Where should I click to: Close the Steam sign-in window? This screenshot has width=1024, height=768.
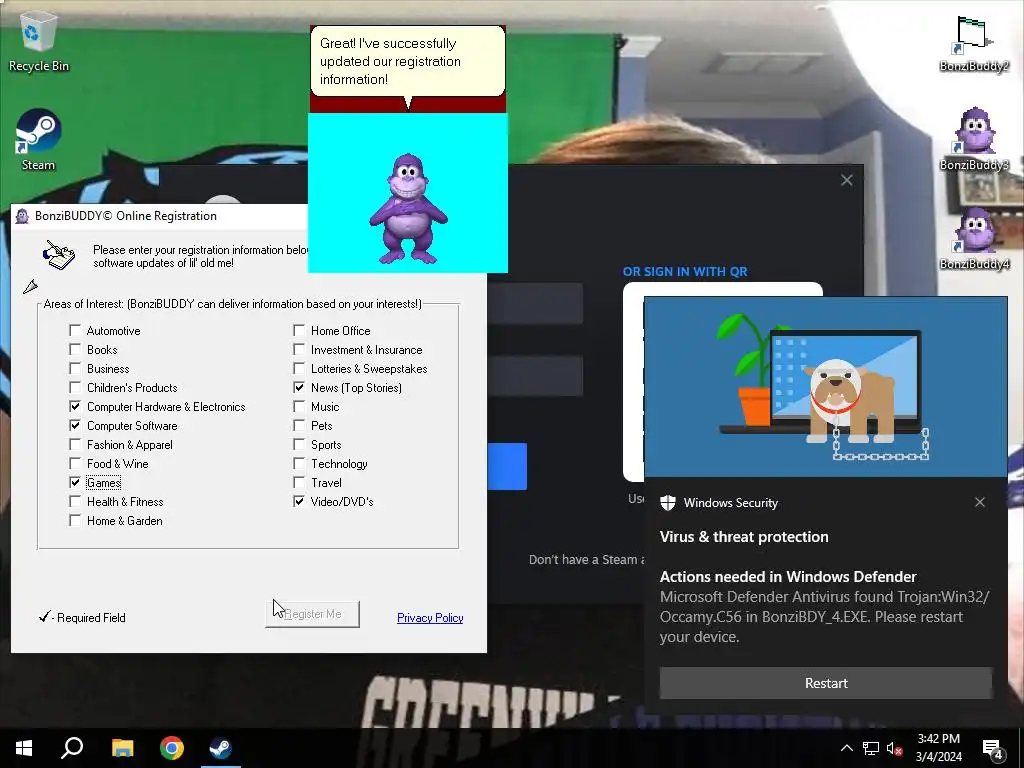point(846,180)
